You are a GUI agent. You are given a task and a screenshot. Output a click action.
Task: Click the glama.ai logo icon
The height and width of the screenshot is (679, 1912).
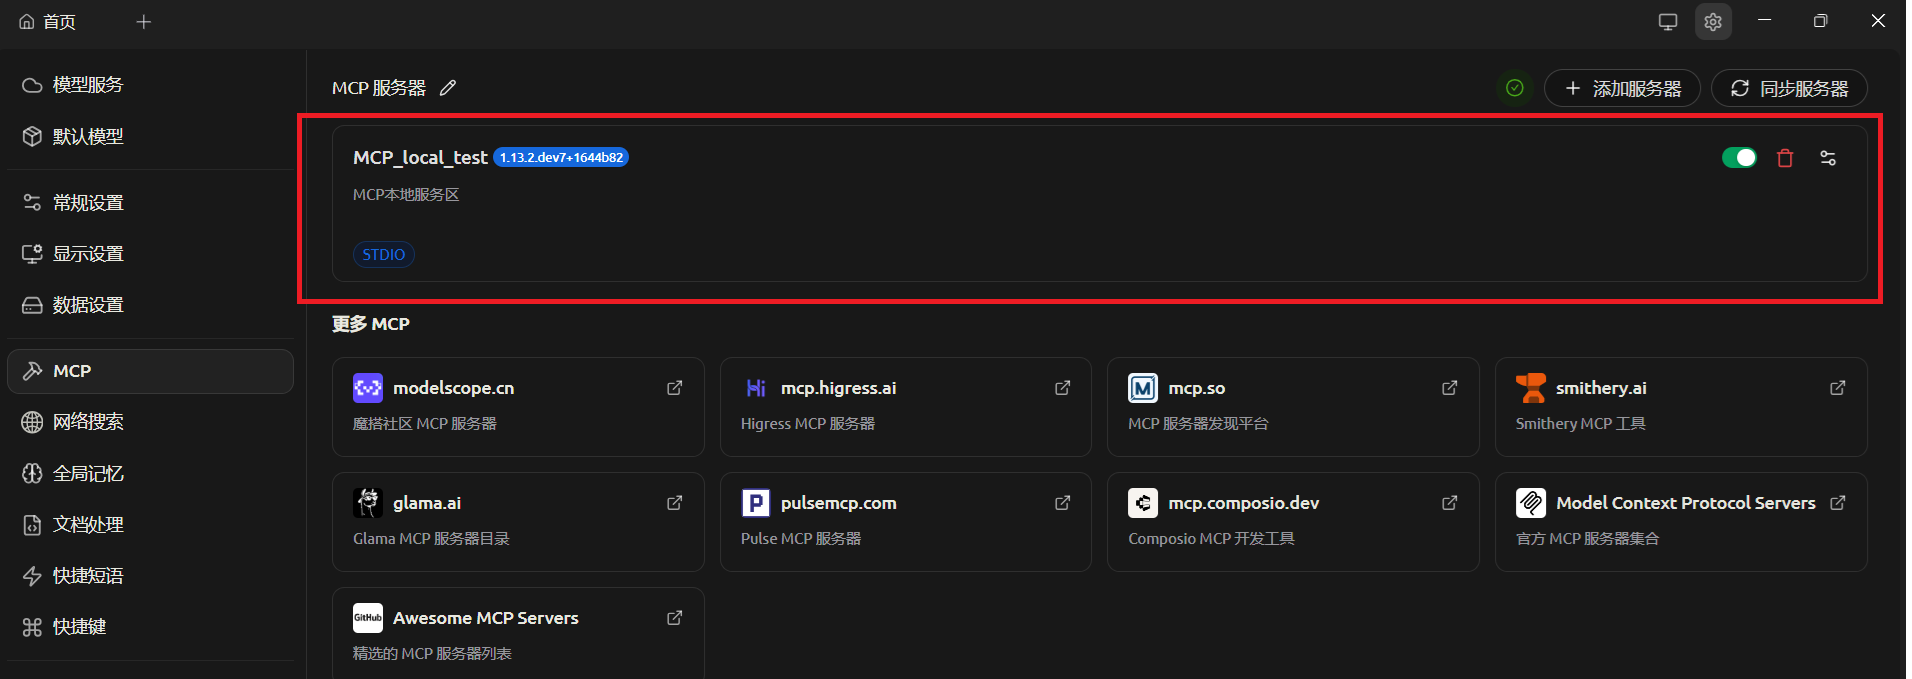(x=368, y=503)
